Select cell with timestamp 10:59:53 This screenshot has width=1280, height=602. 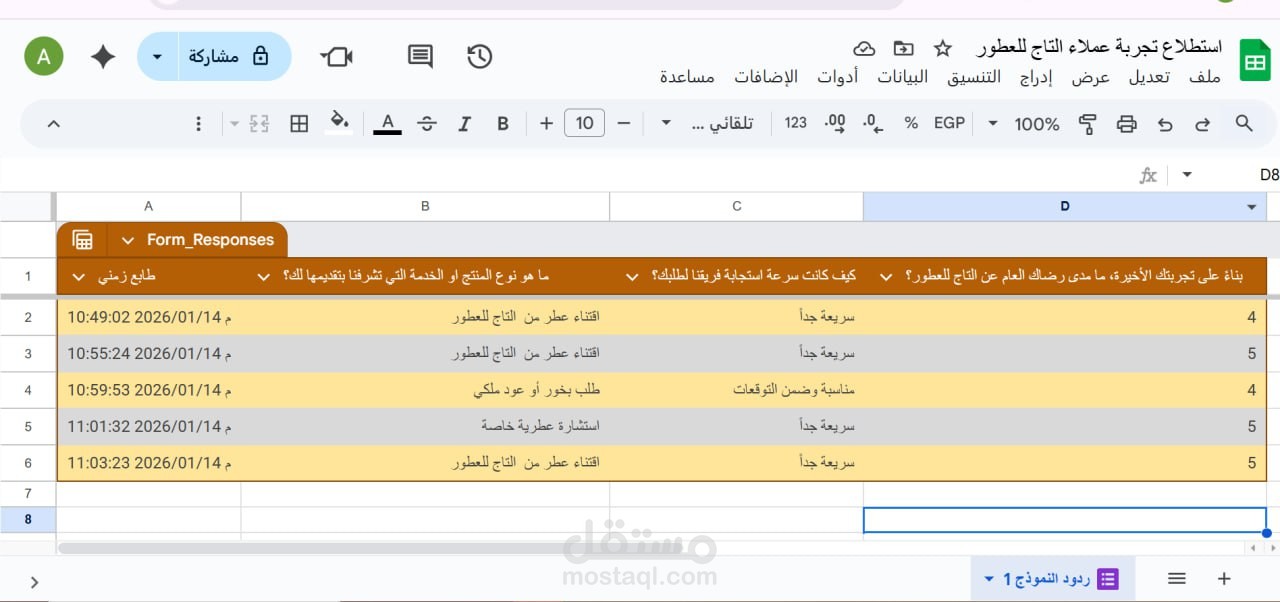149,390
